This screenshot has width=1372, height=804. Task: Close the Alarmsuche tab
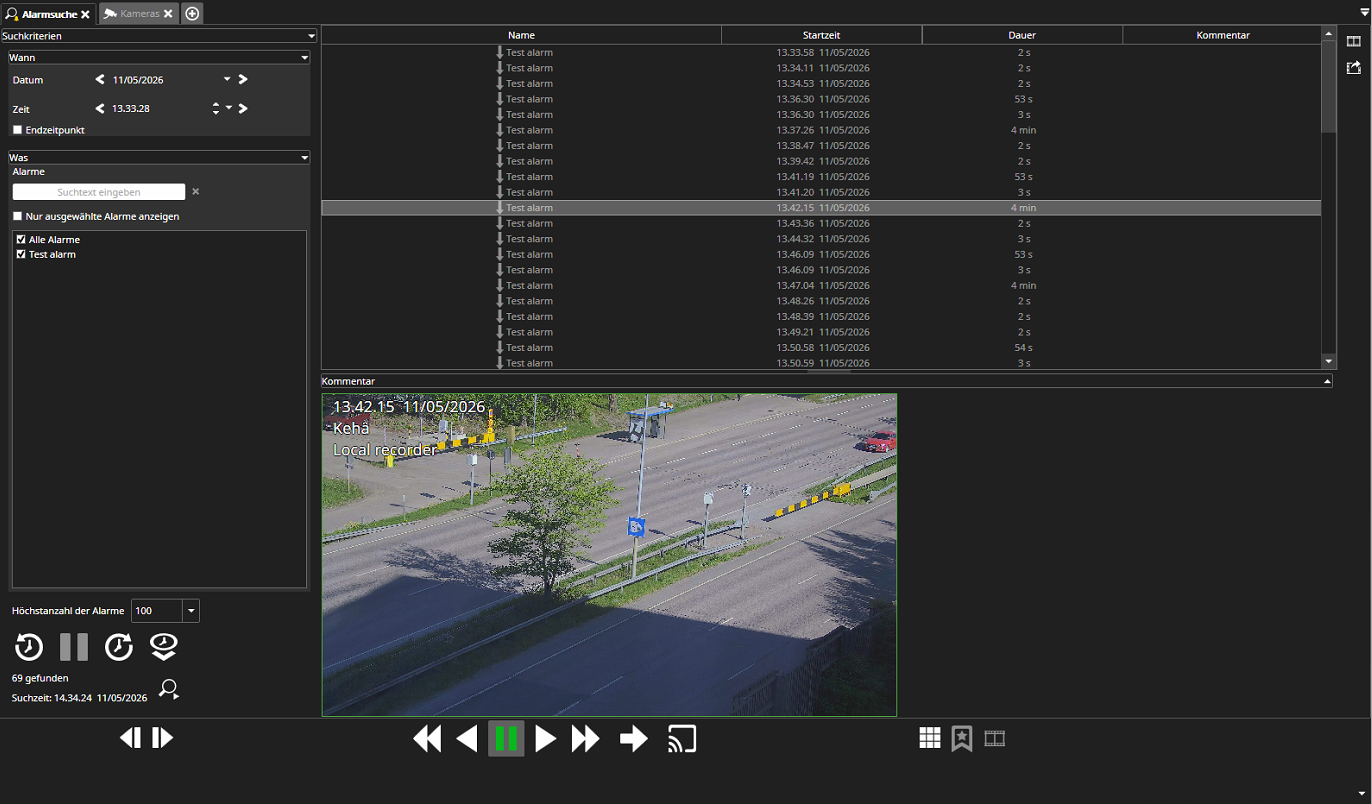pyautogui.click(x=86, y=14)
